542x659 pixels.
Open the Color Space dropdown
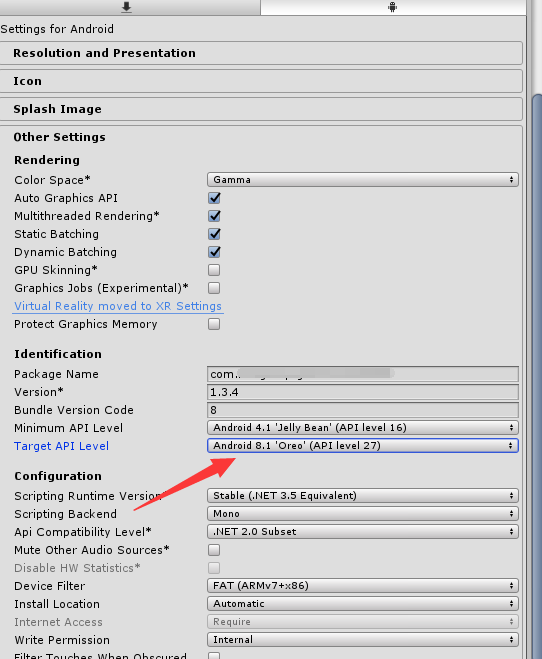pos(363,180)
